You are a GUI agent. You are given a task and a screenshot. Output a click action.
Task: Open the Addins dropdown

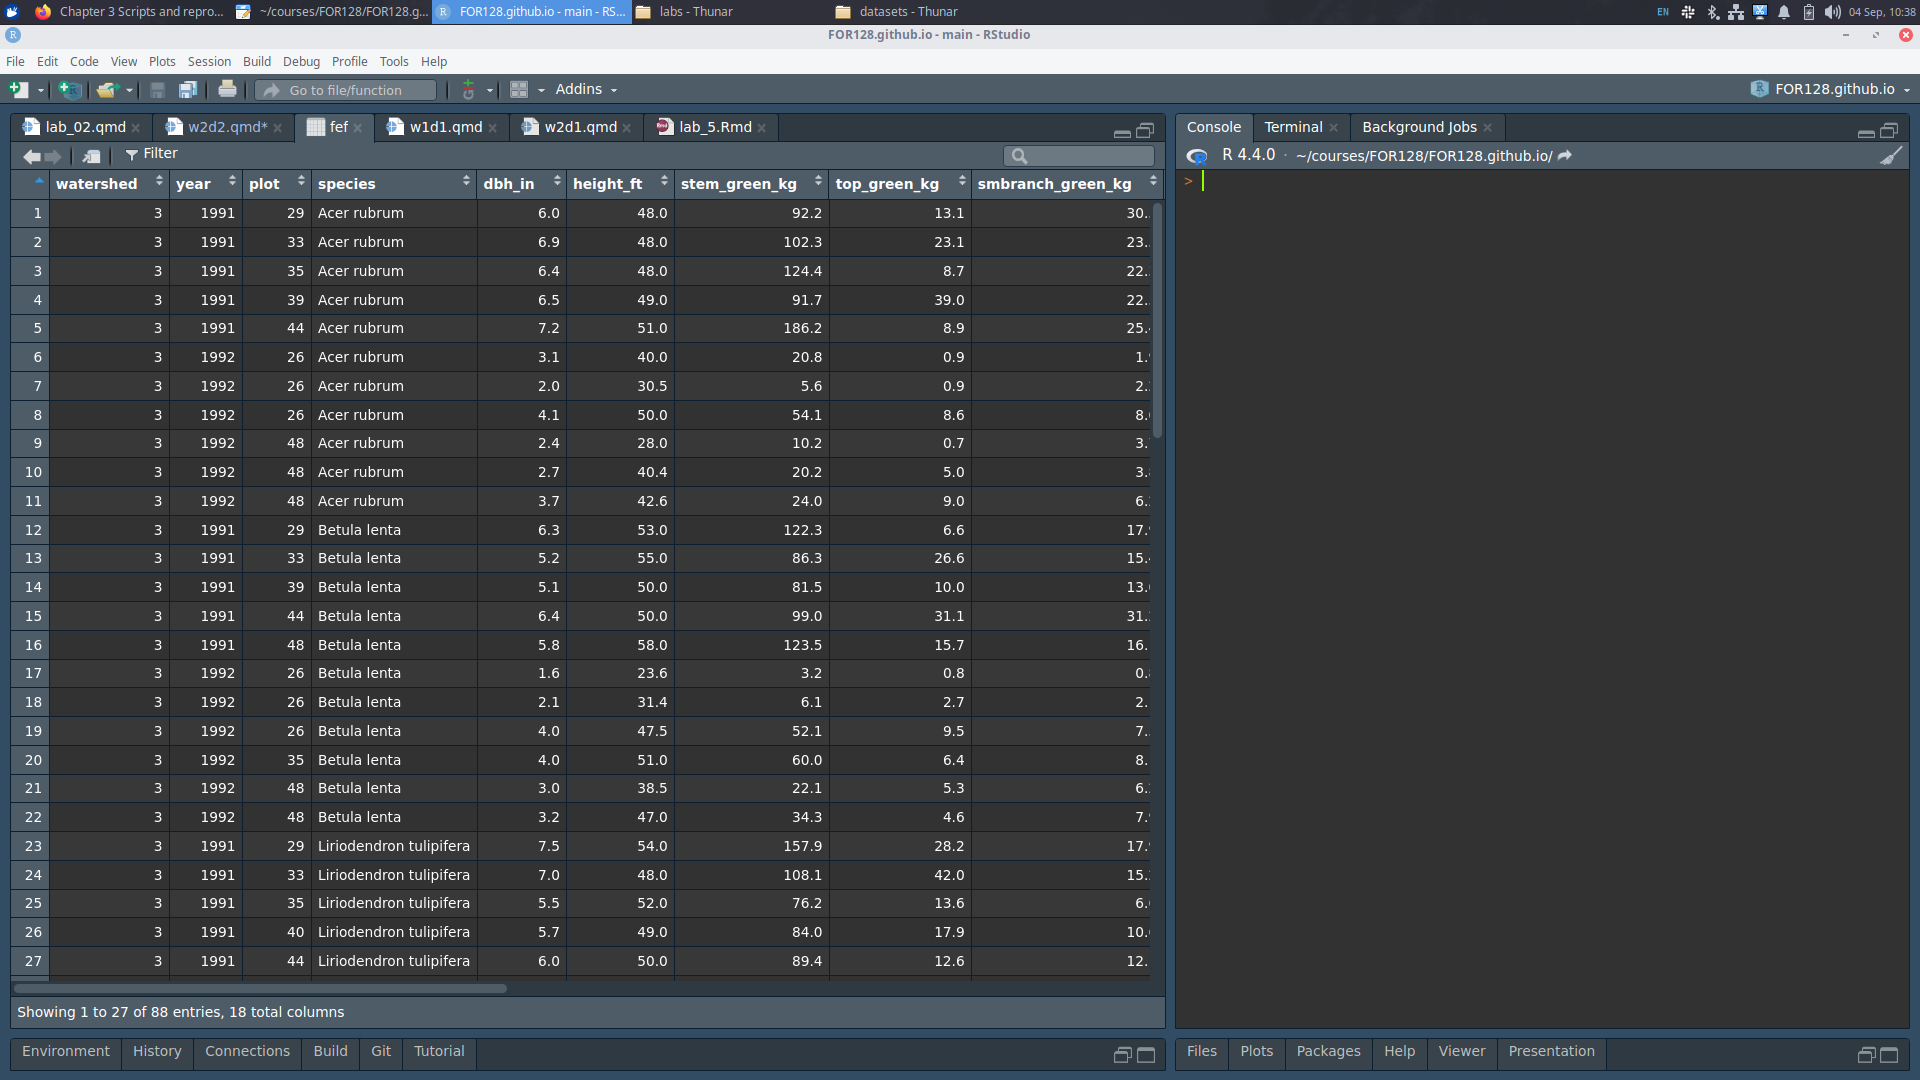pyautogui.click(x=586, y=89)
